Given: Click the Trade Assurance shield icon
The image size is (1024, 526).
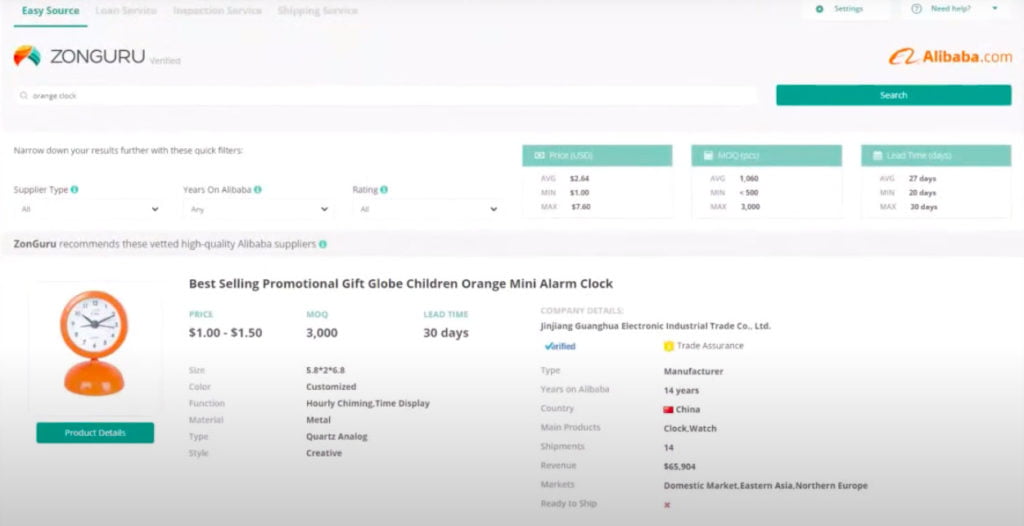Looking at the screenshot, I should point(668,346).
